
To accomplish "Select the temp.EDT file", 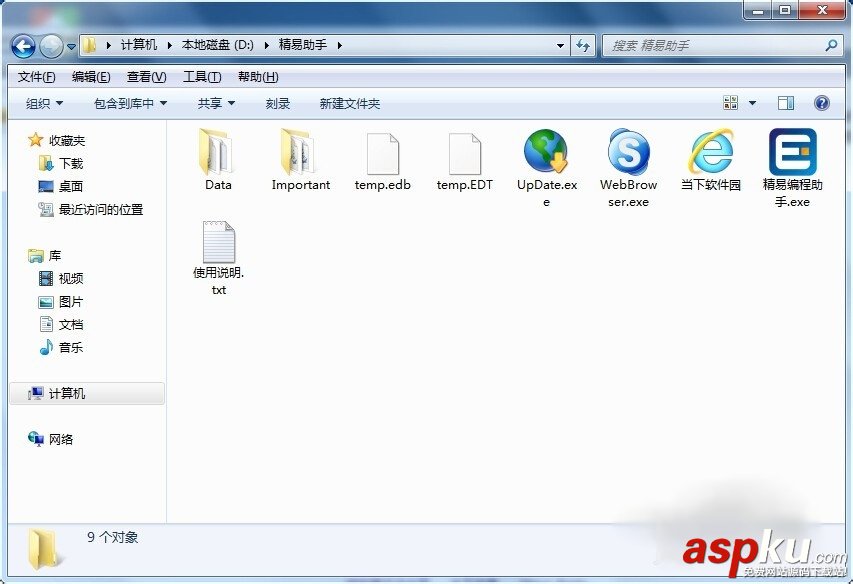I will click(465, 161).
